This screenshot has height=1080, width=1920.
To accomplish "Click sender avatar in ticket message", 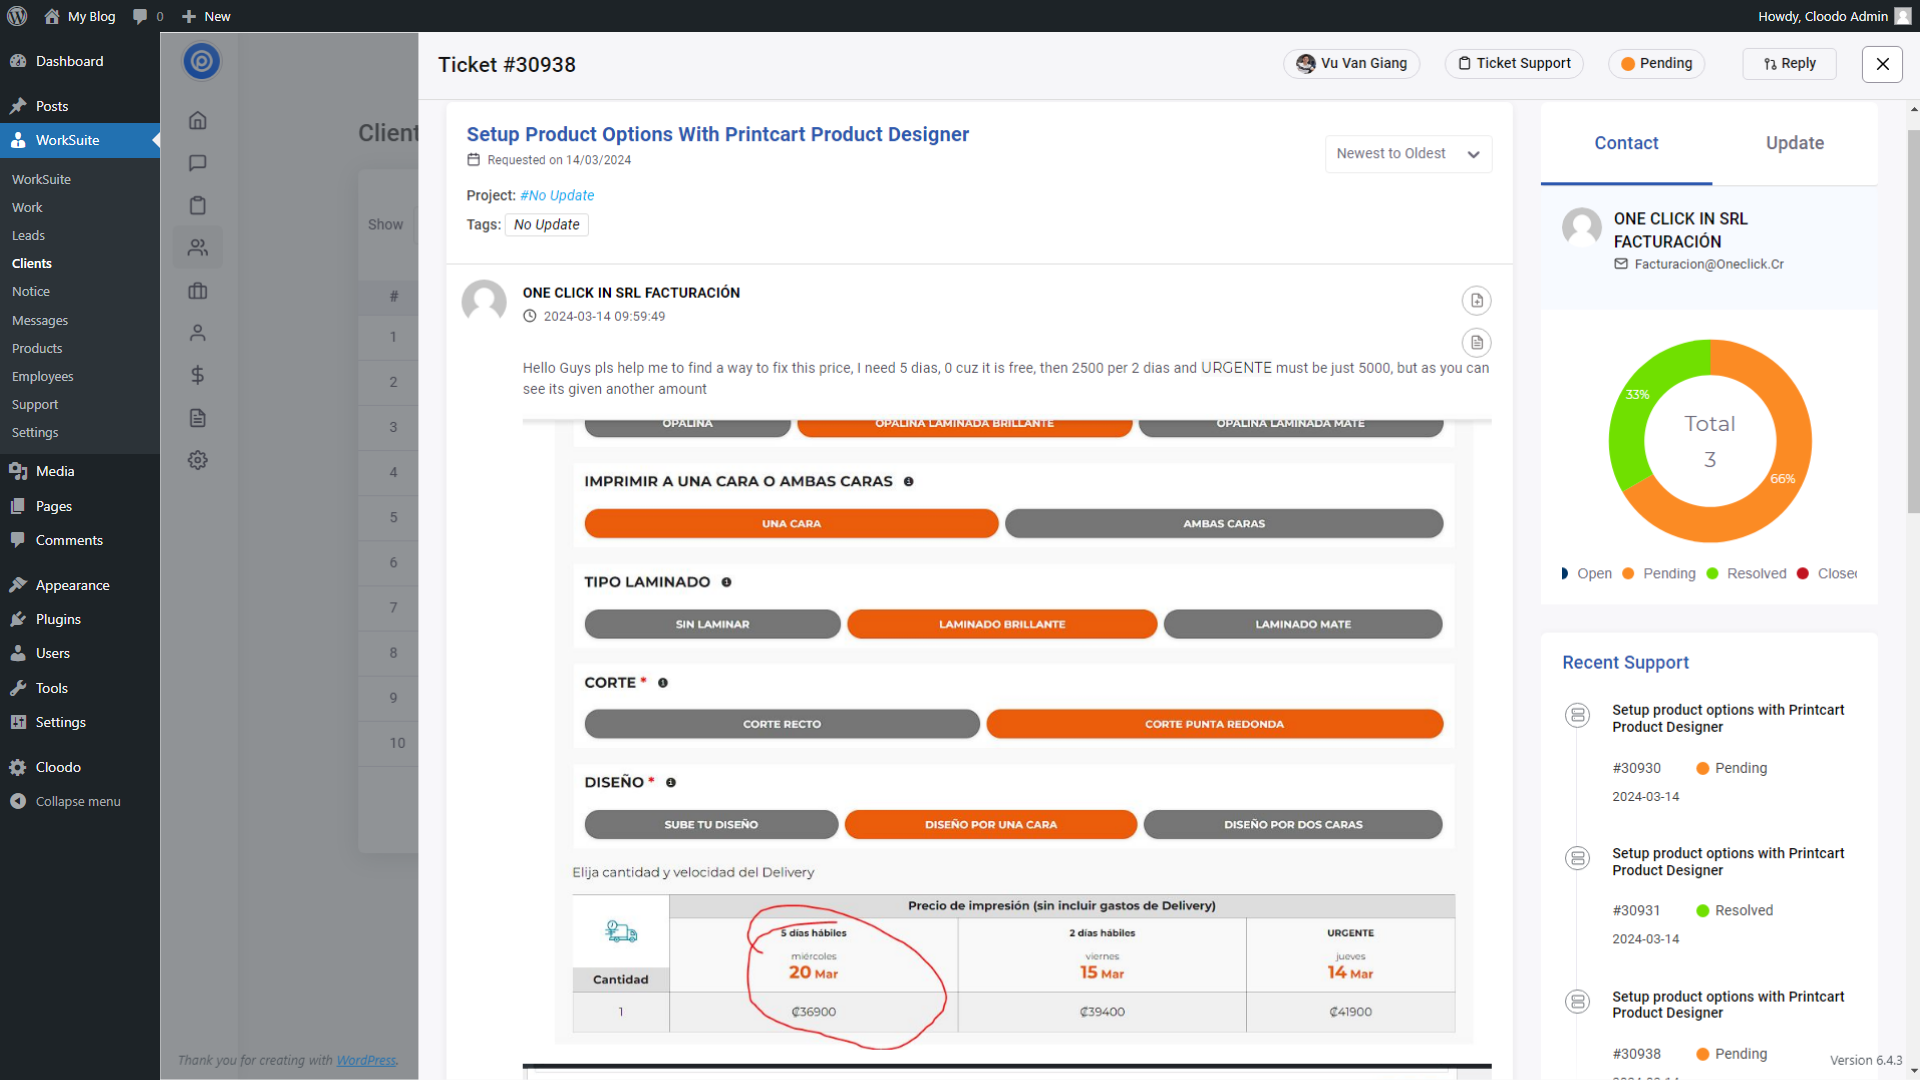I will point(484,301).
